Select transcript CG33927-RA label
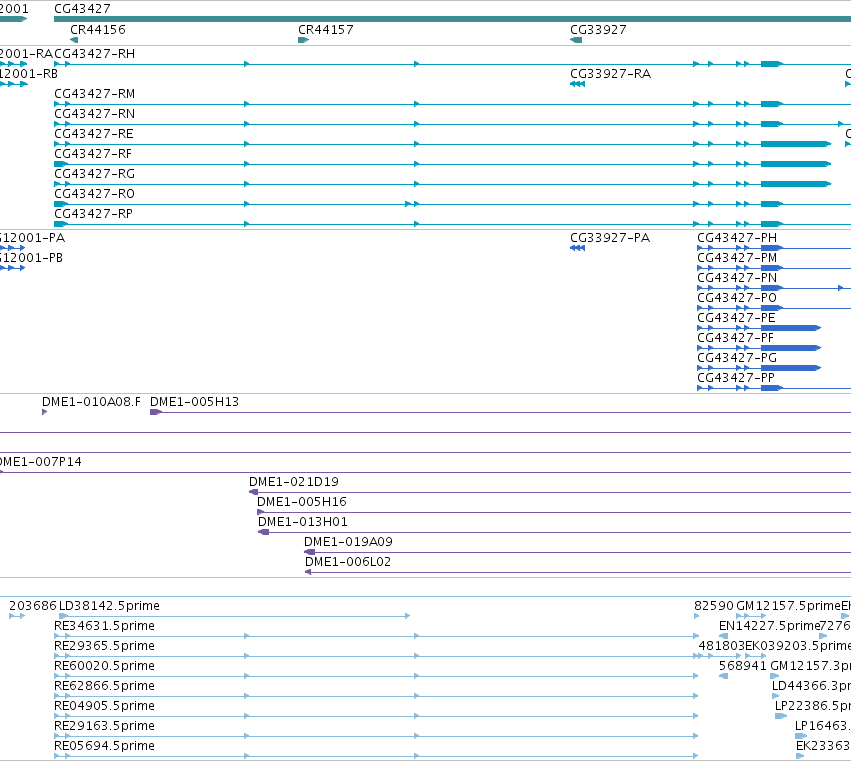This screenshot has height=761, width=851. pyautogui.click(x=611, y=74)
